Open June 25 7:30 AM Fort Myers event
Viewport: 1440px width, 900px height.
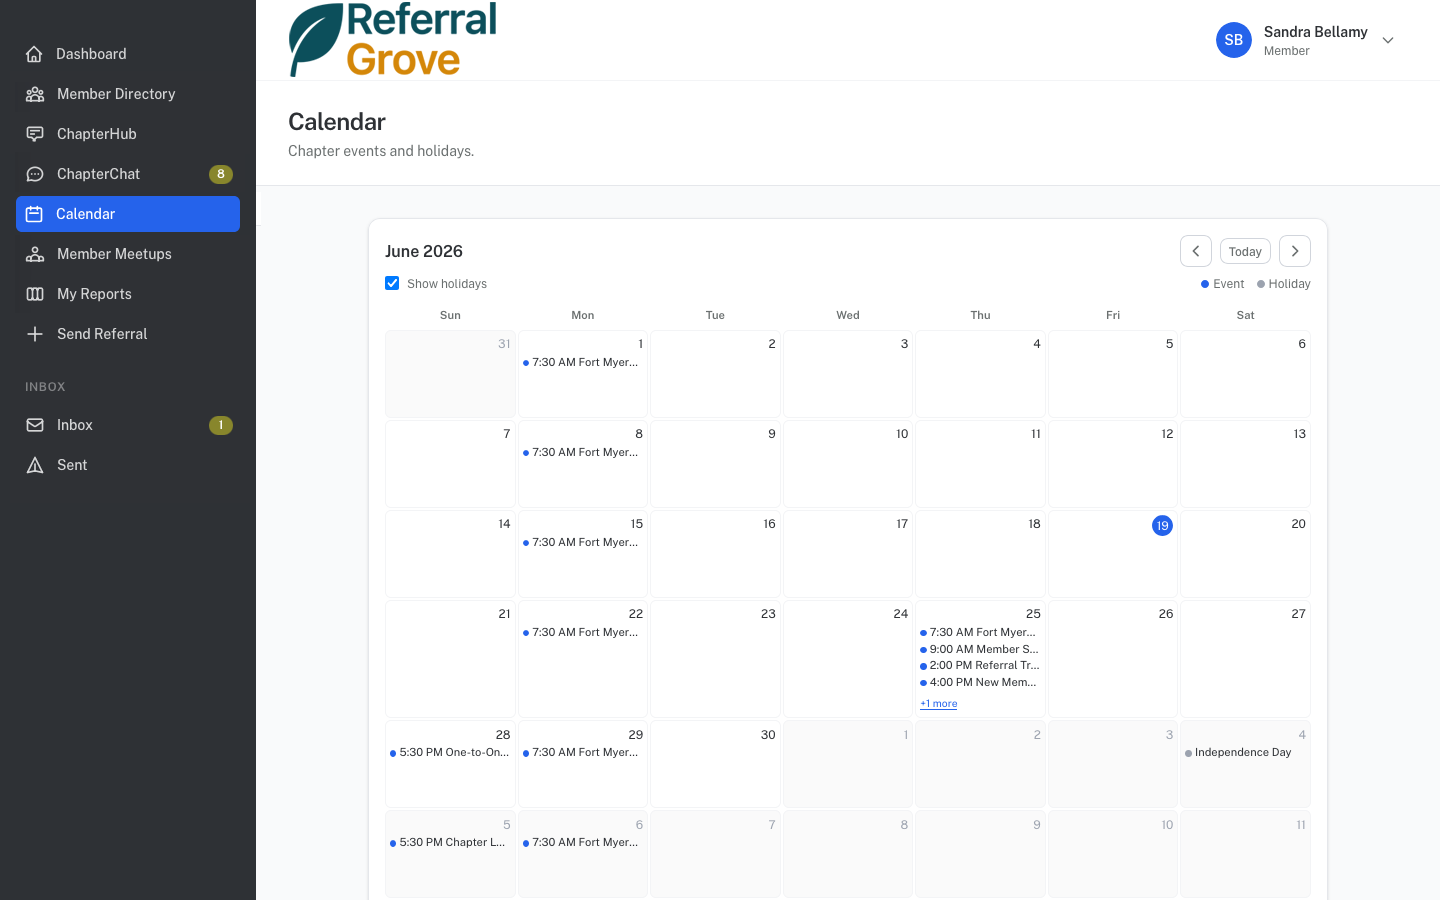980,633
